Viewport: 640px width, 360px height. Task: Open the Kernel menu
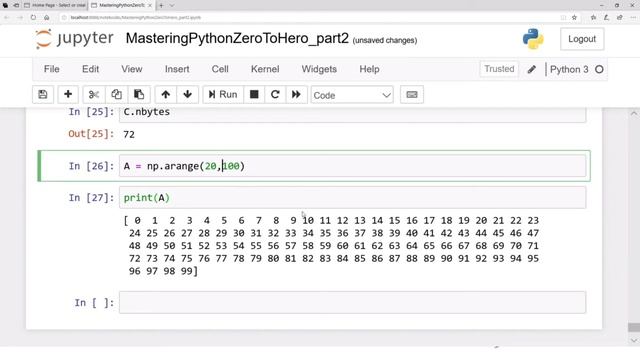(x=265, y=69)
